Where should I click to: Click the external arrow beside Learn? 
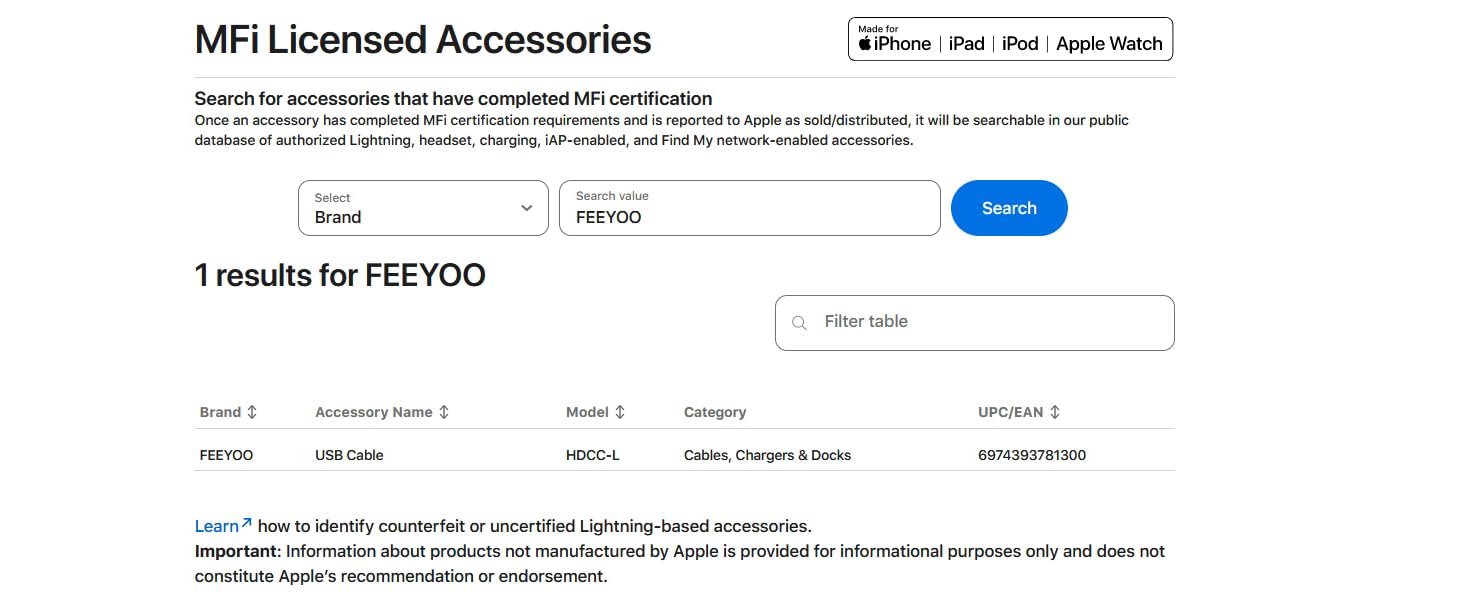click(247, 522)
